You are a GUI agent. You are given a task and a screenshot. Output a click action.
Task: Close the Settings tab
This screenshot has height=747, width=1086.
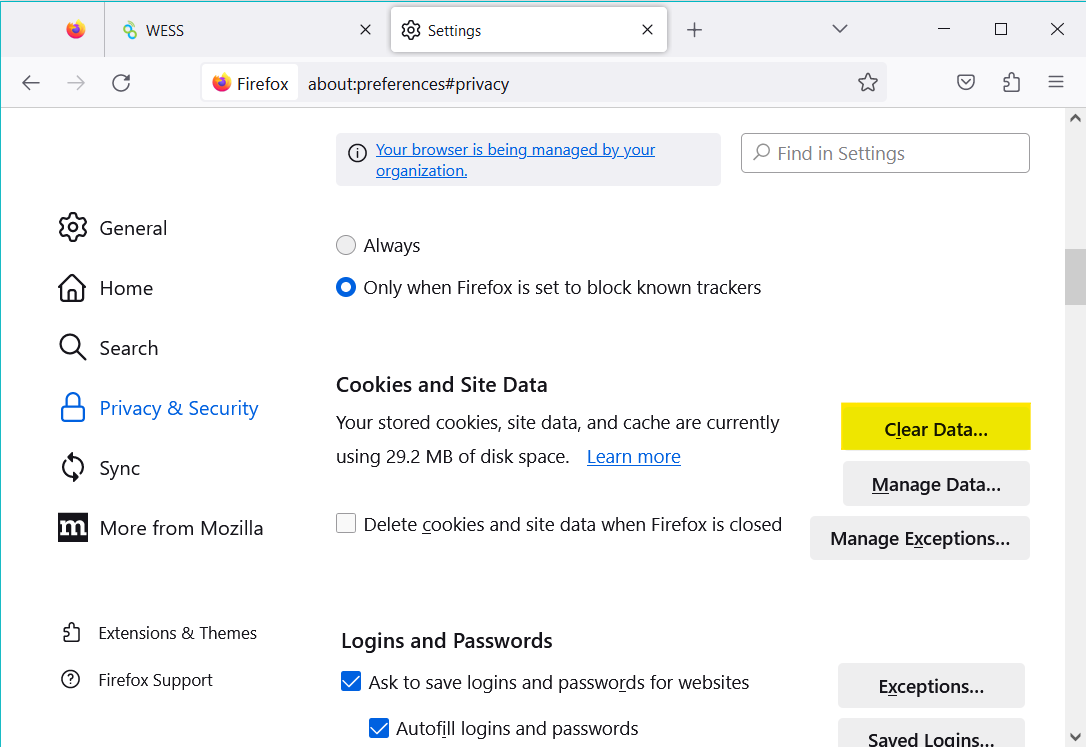click(647, 30)
